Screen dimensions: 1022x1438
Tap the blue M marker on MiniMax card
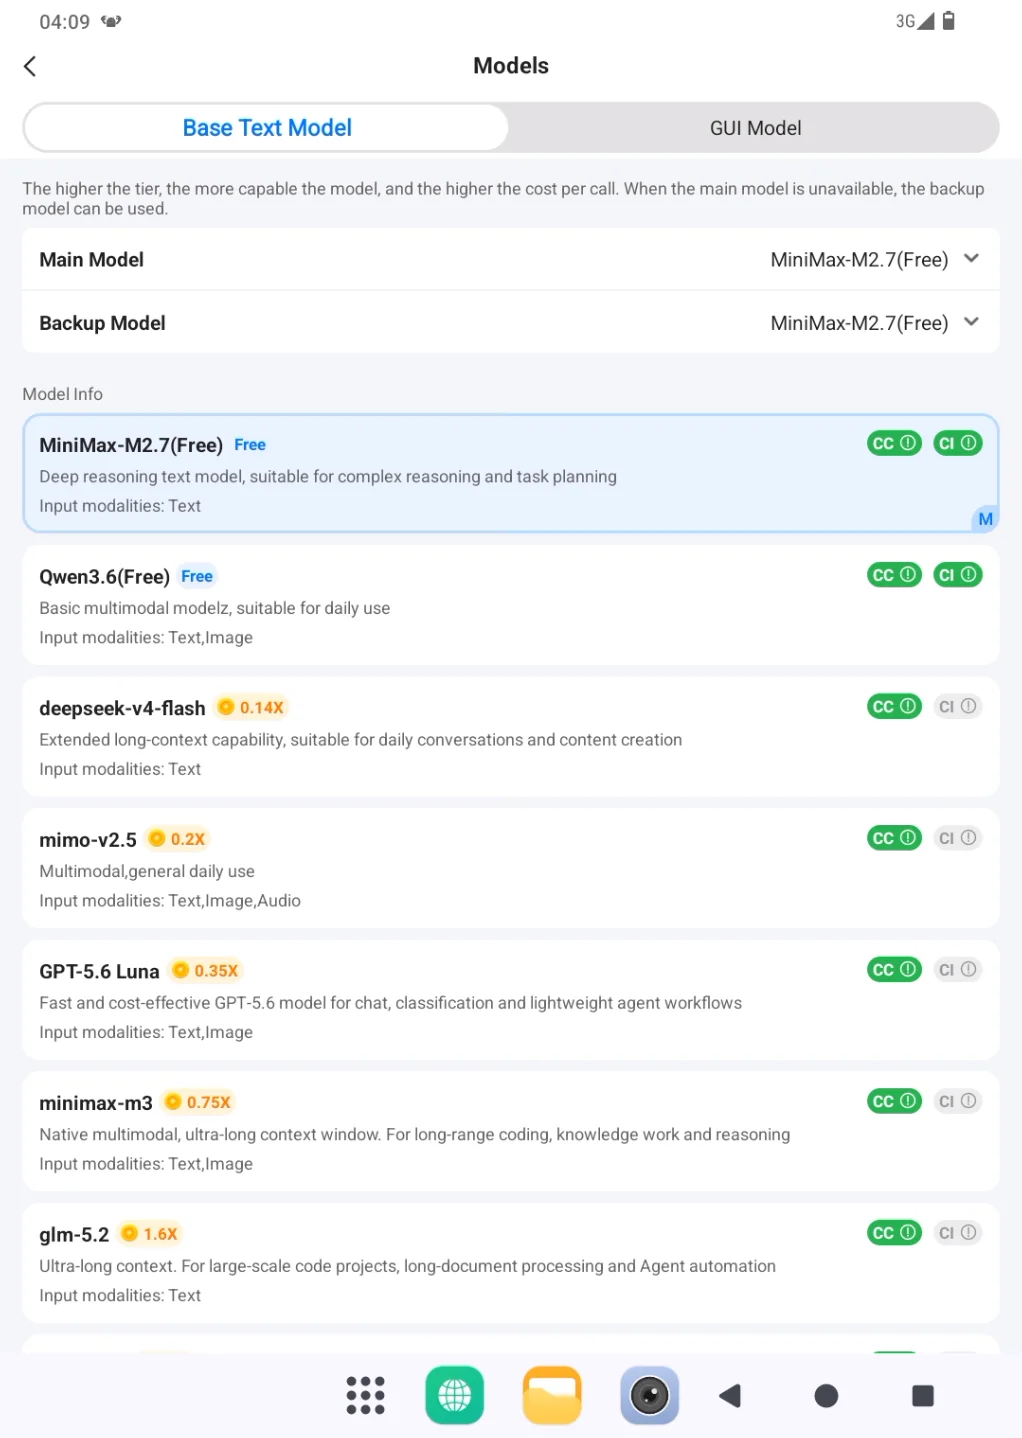pyautogui.click(x=985, y=519)
